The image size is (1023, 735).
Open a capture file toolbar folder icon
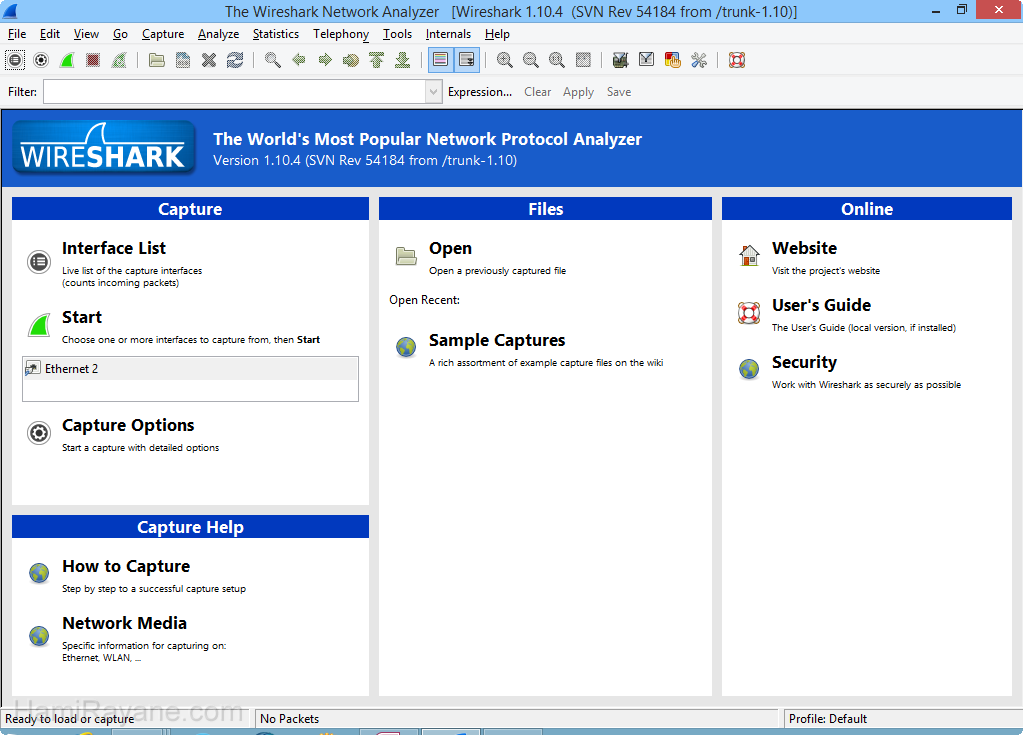(157, 60)
